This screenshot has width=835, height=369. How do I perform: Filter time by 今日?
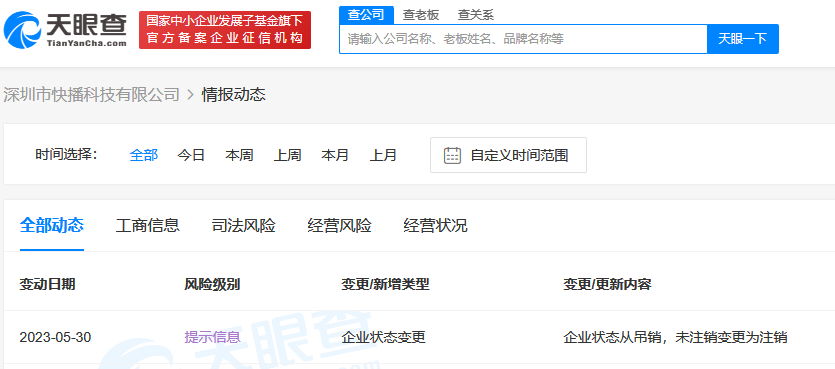191,155
